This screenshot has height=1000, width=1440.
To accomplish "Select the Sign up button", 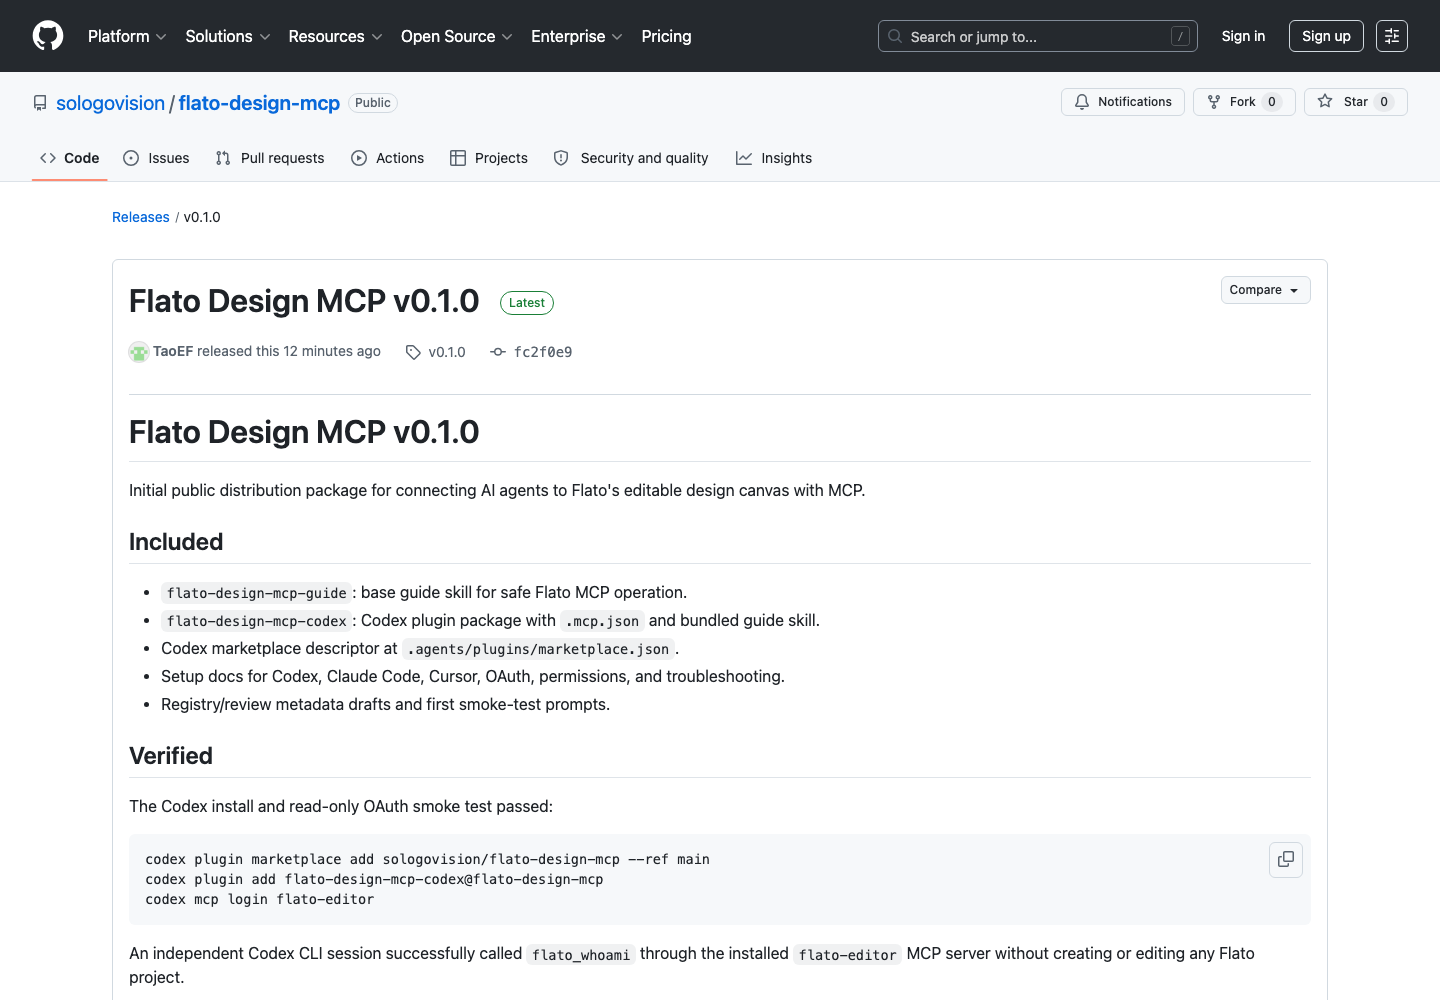I will [1326, 36].
